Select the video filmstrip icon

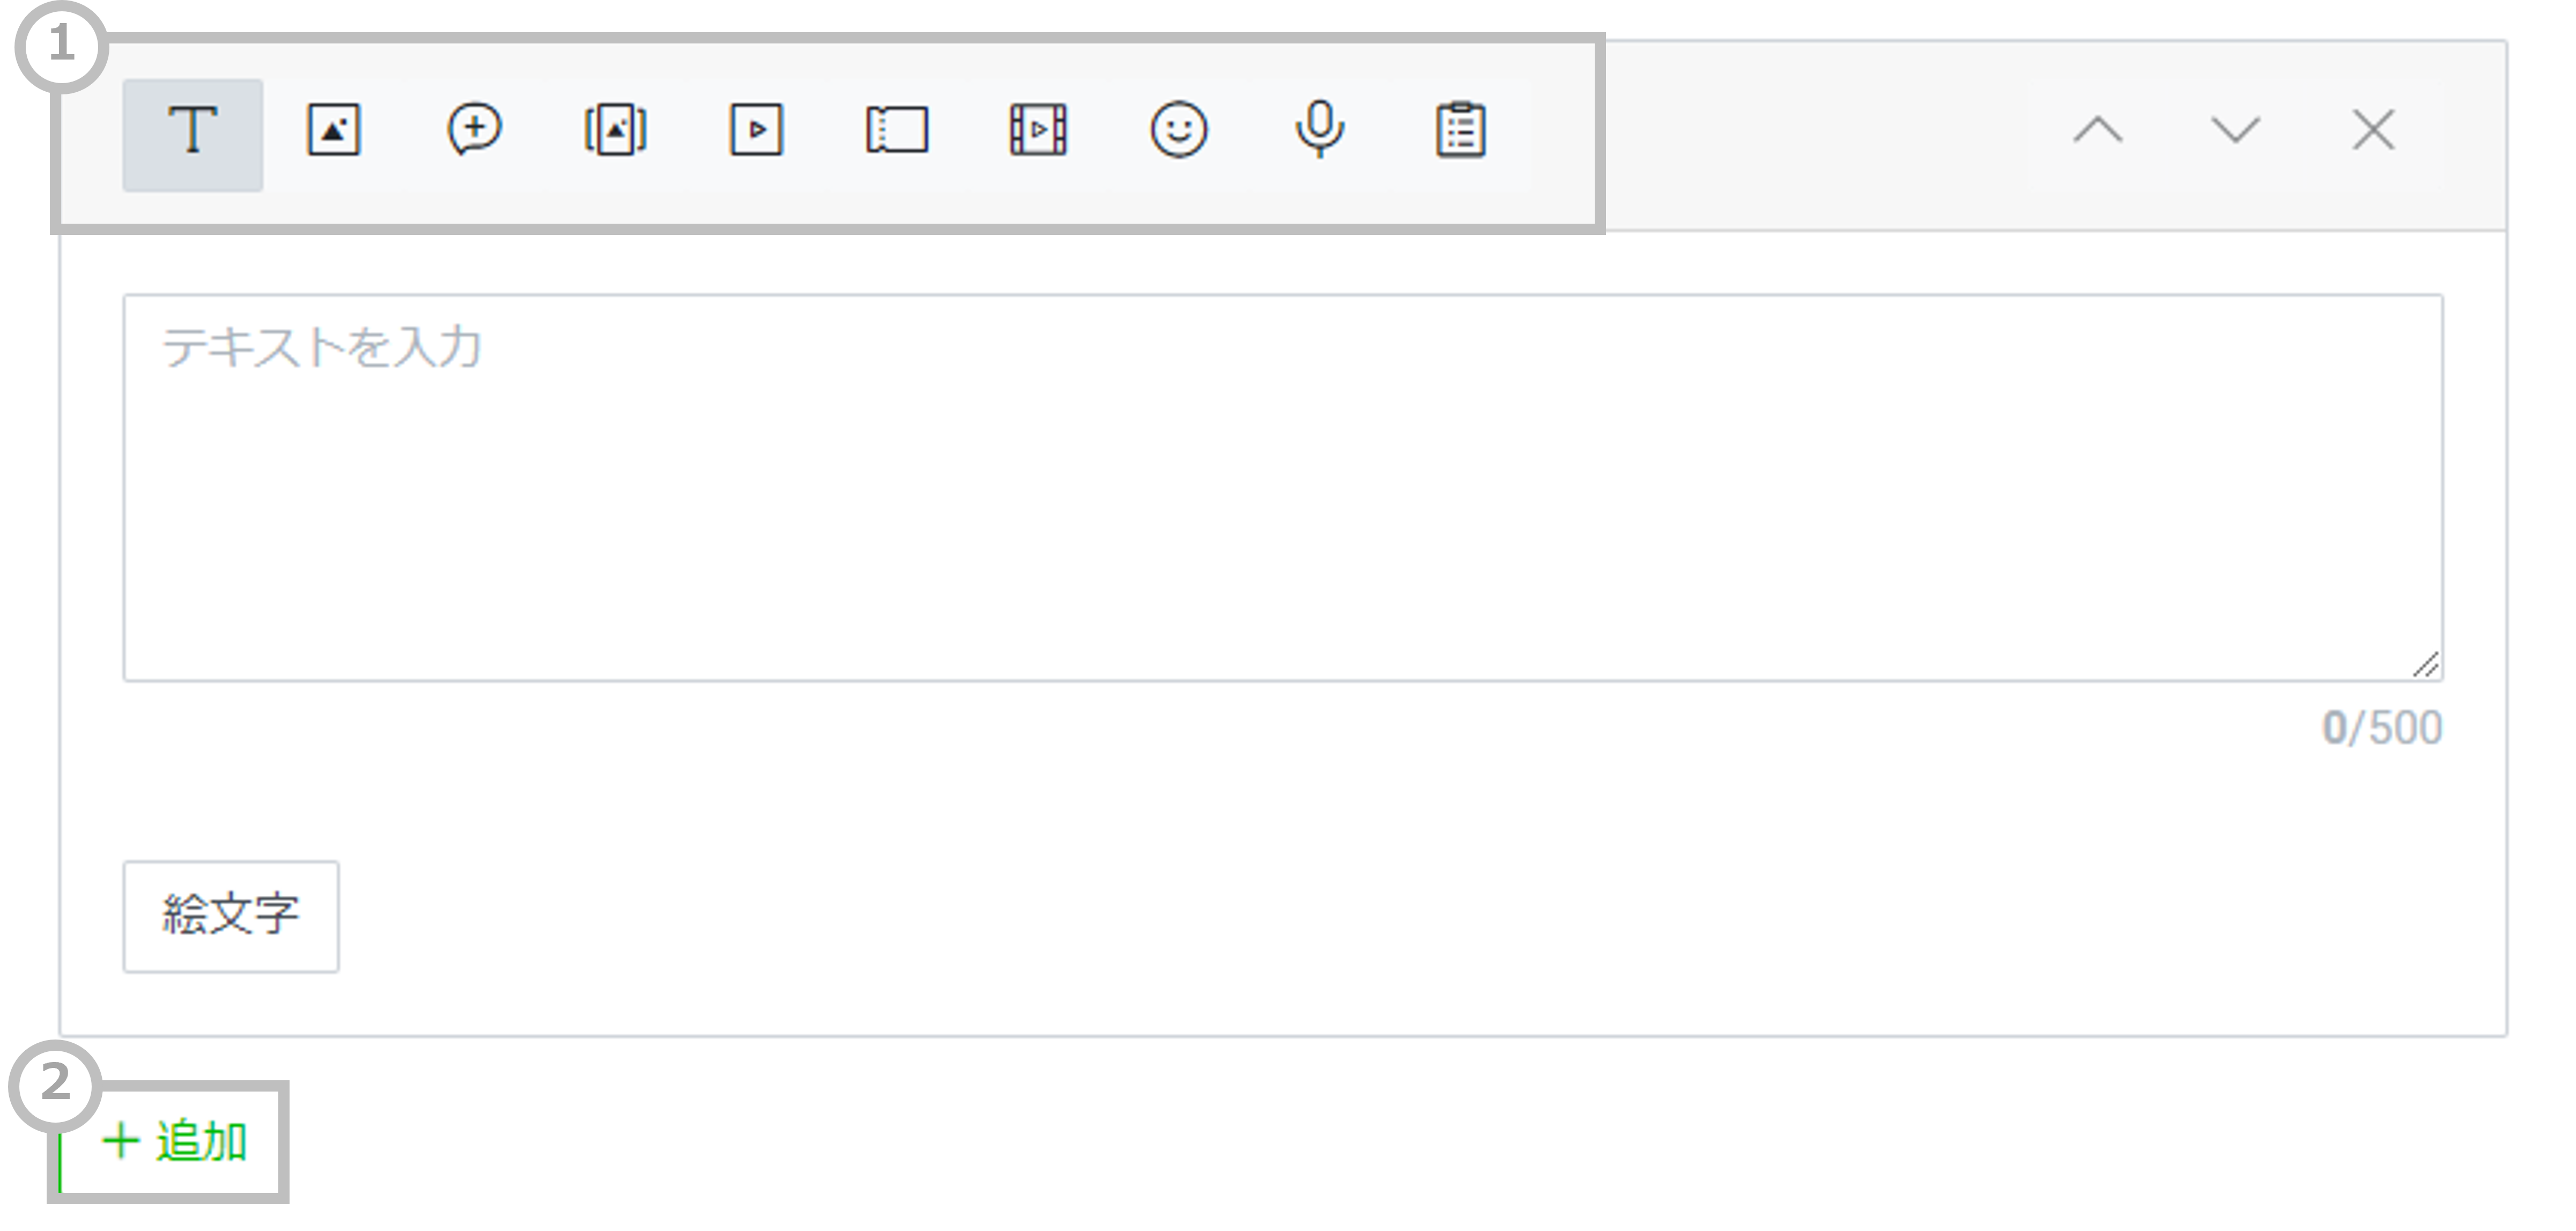1038,130
